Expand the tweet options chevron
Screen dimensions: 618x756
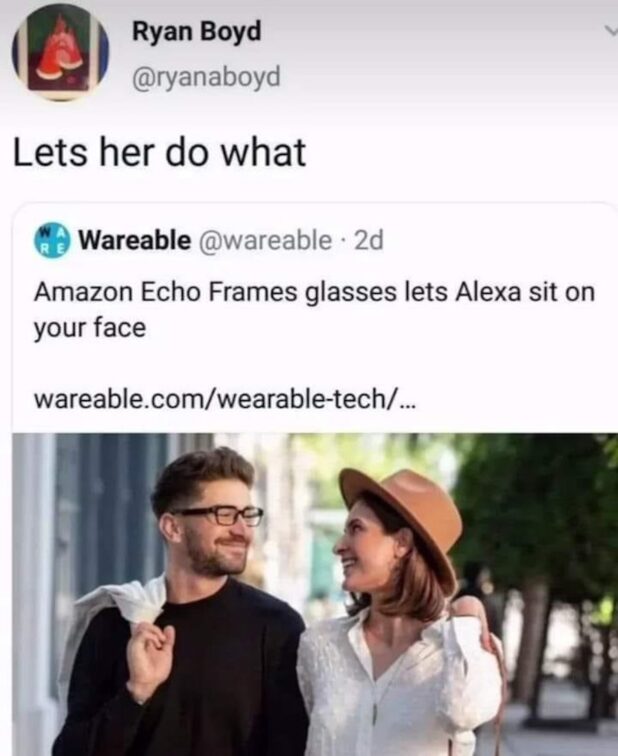click(x=611, y=30)
